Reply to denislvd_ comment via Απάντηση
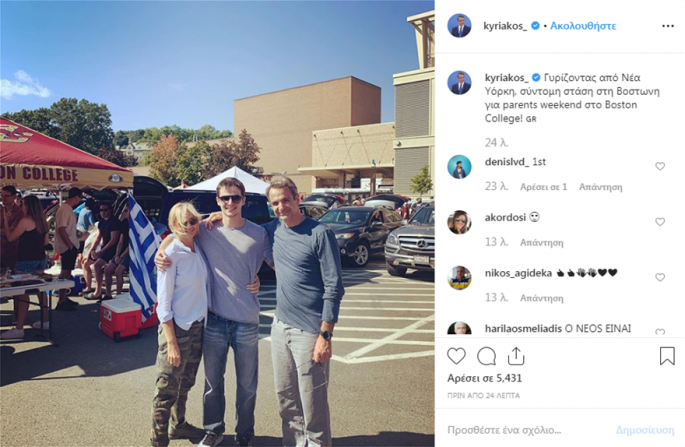The image size is (685, 447). 601,187
